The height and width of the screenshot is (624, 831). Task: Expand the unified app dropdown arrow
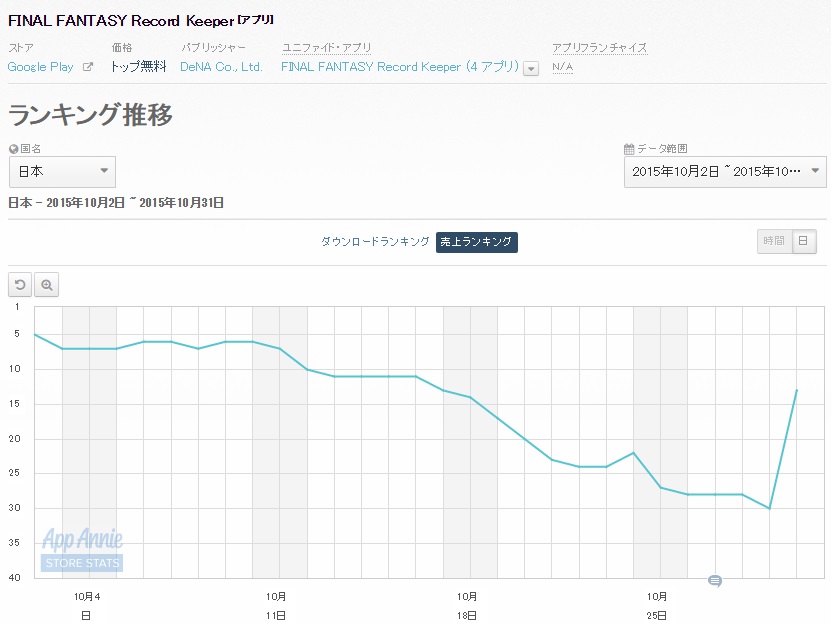click(x=531, y=68)
